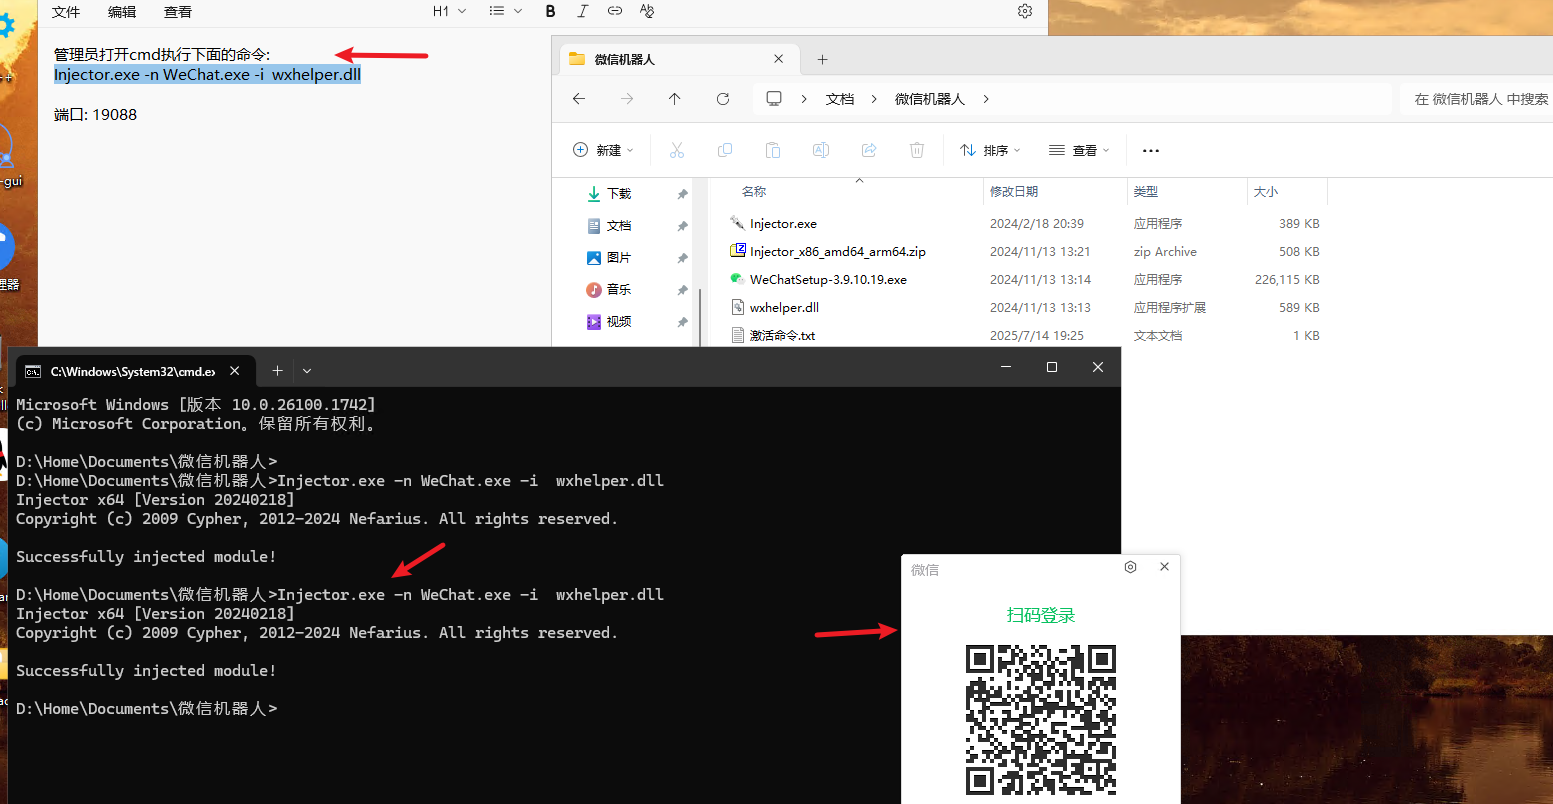Open WeChat login settings gear
The width and height of the screenshot is (1553, 804).
click(x=1130, y=567)
